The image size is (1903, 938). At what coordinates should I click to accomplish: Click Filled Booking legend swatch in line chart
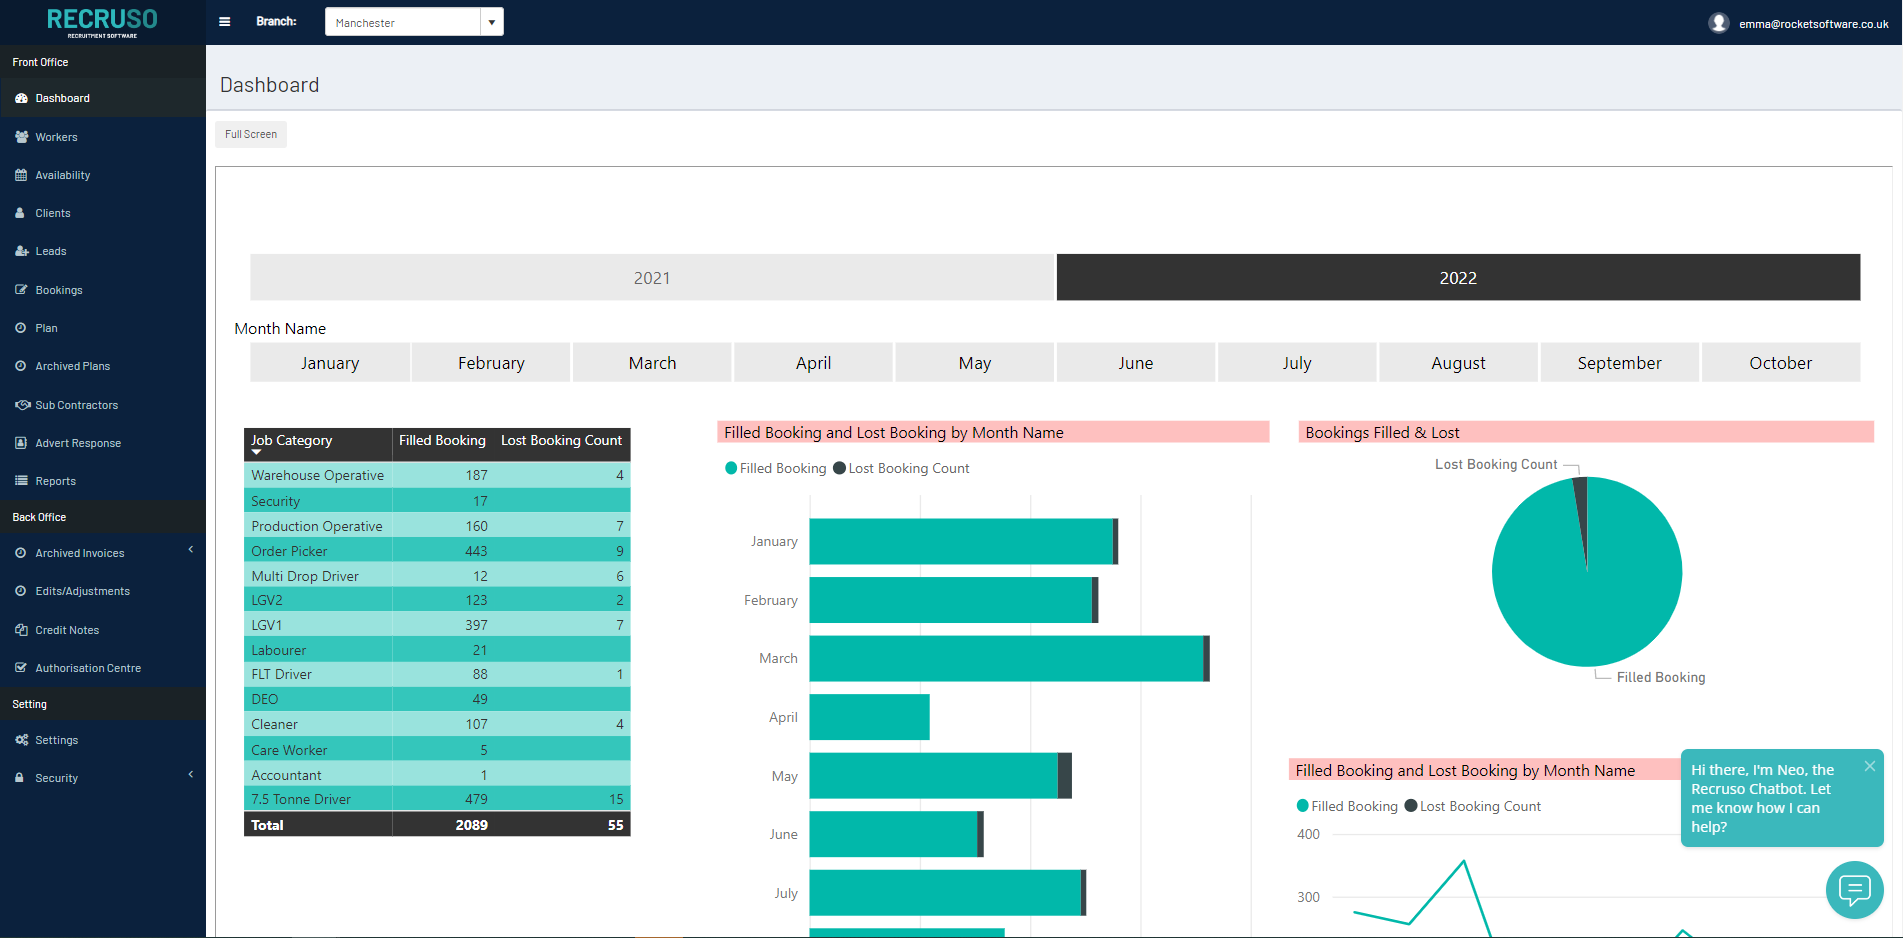[x=1302, y=806]
